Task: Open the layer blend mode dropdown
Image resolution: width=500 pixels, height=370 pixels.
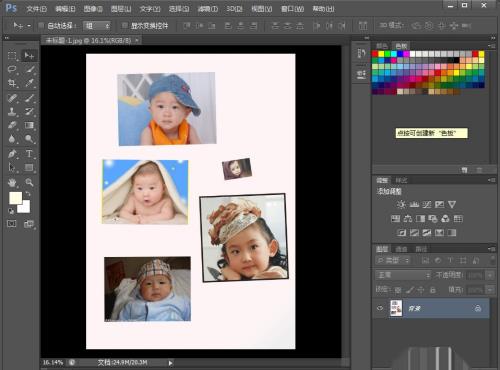Action: pos(404,275)
